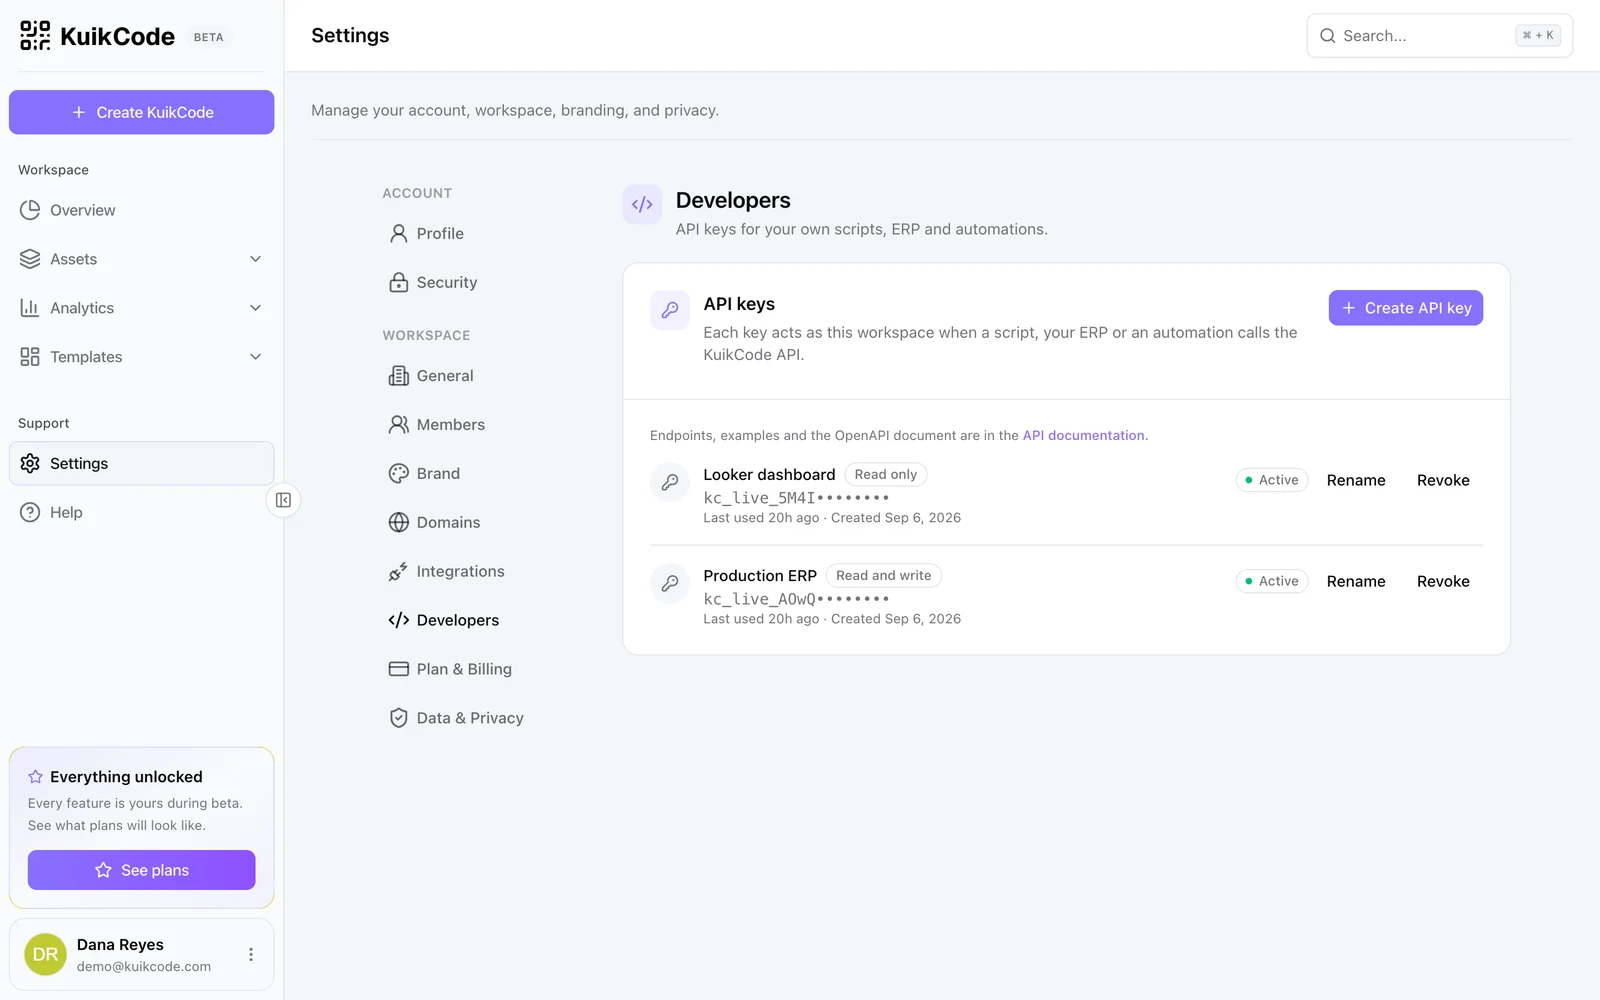
Task: Open the API documentation link
Action: 1083,435
